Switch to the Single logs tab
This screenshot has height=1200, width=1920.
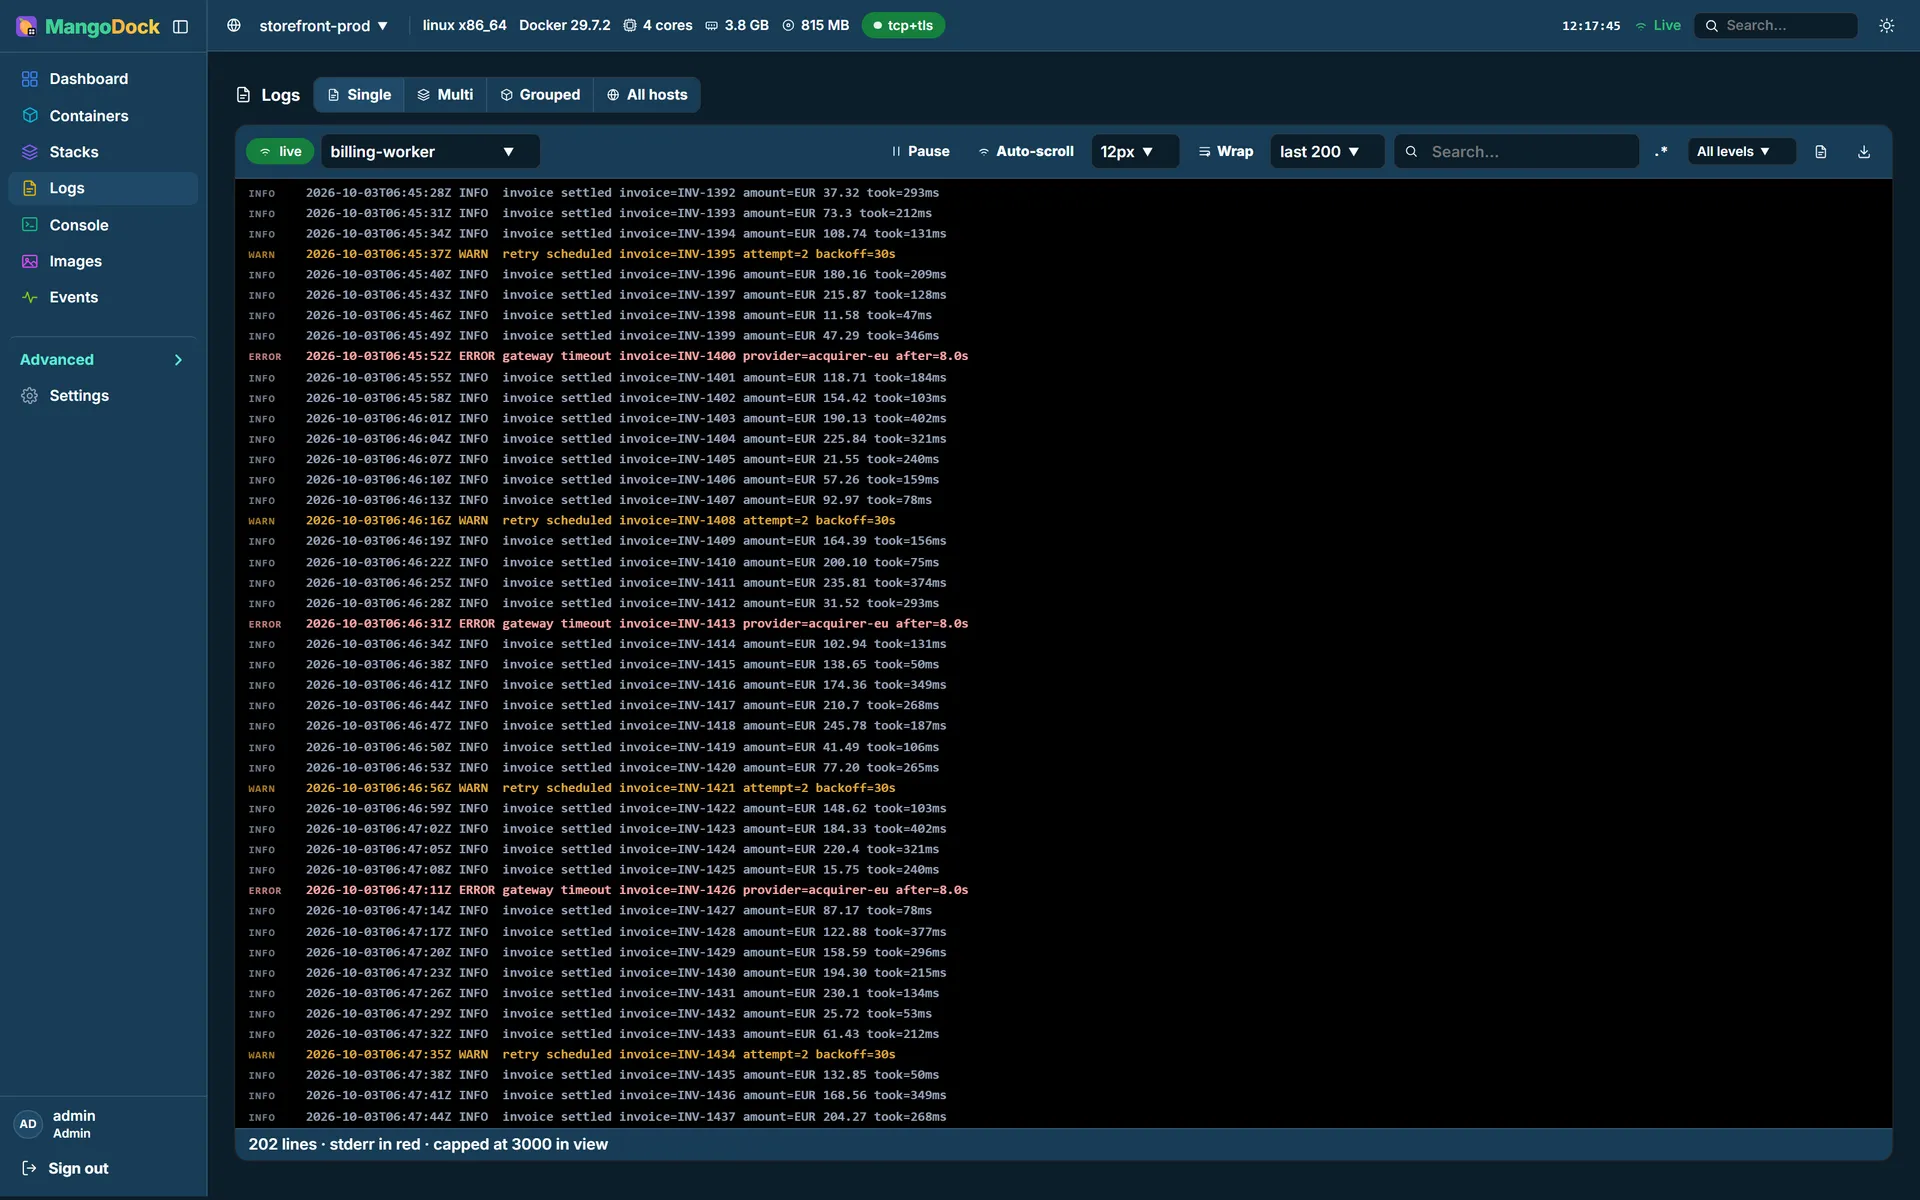click(359, 95)
